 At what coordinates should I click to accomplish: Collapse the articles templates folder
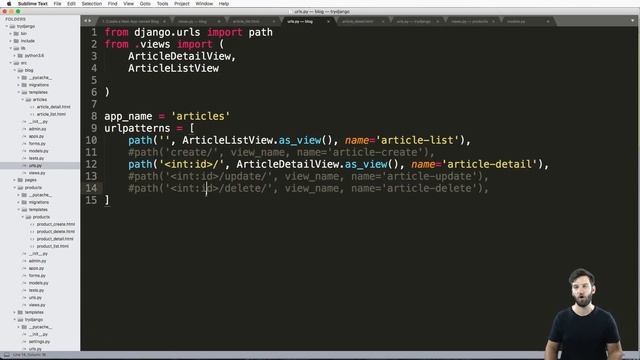pyautogui.click(x=22, y=100)
